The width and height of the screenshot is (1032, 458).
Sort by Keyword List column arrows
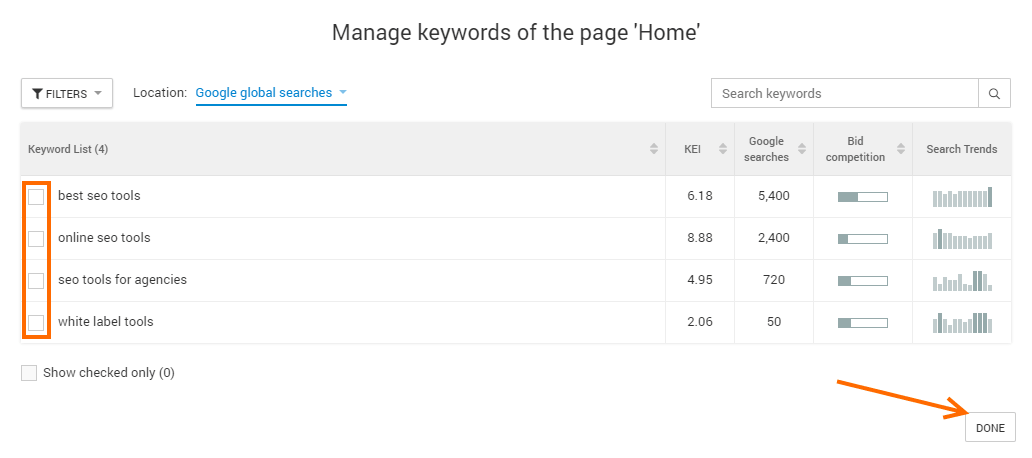click(x=654, y=149)
